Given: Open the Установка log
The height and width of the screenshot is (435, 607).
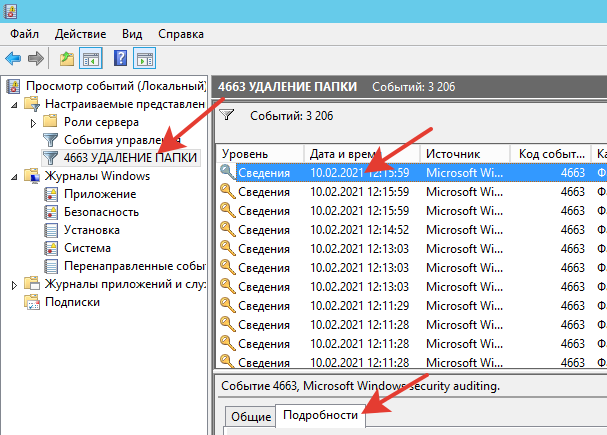Looking at the screenshot, I should coord(92,230).
